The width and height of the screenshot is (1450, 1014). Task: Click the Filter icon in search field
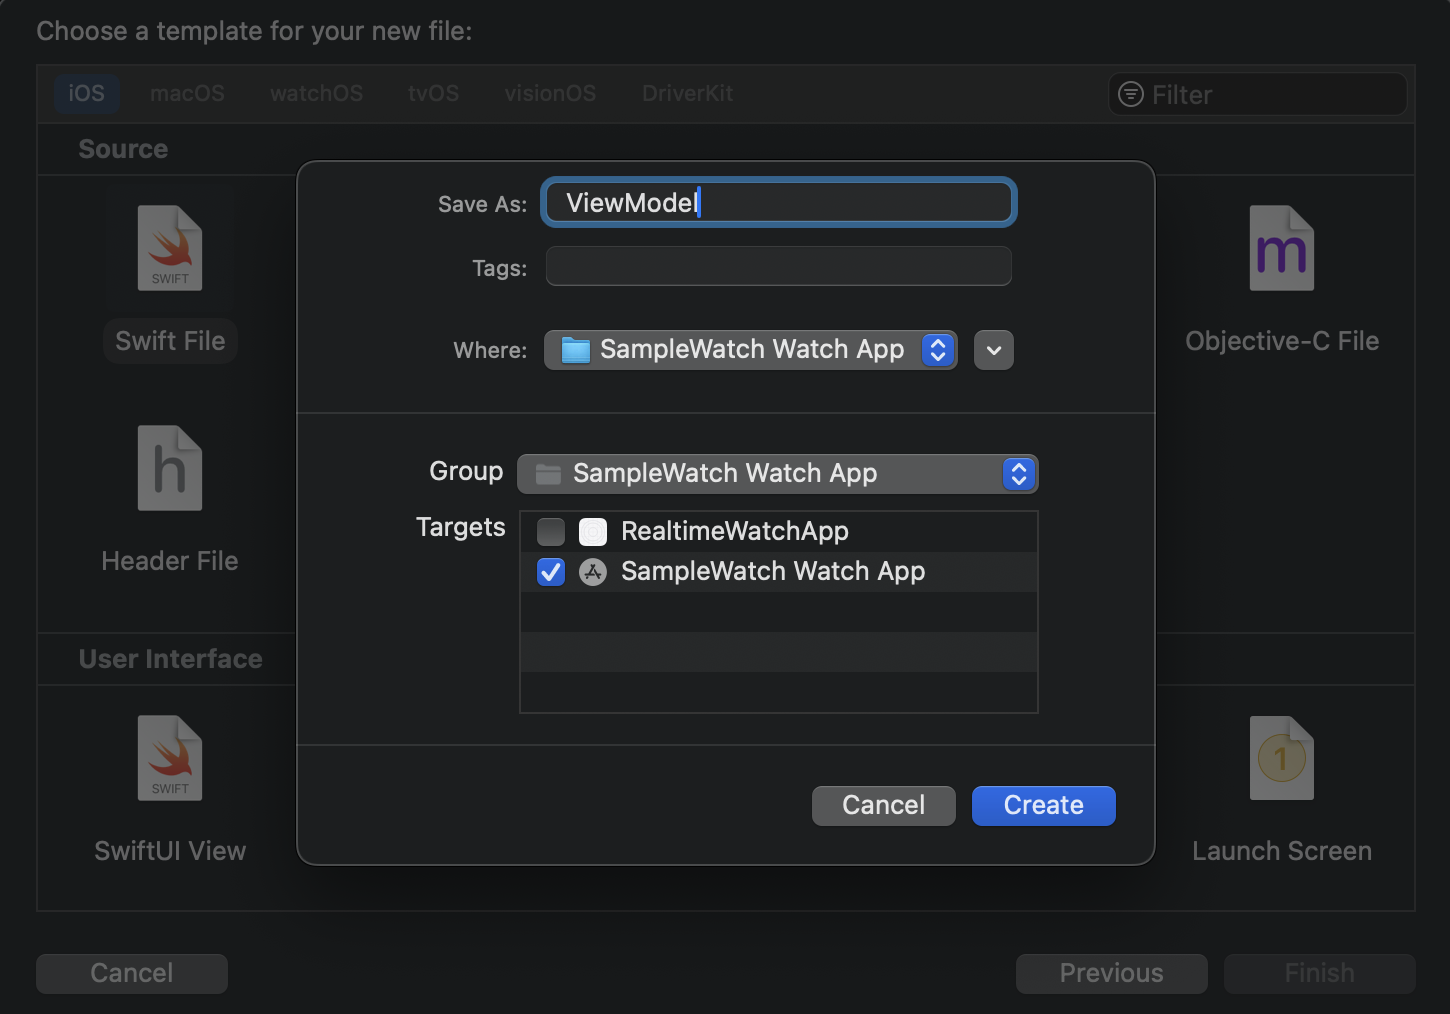(1131, 94)
